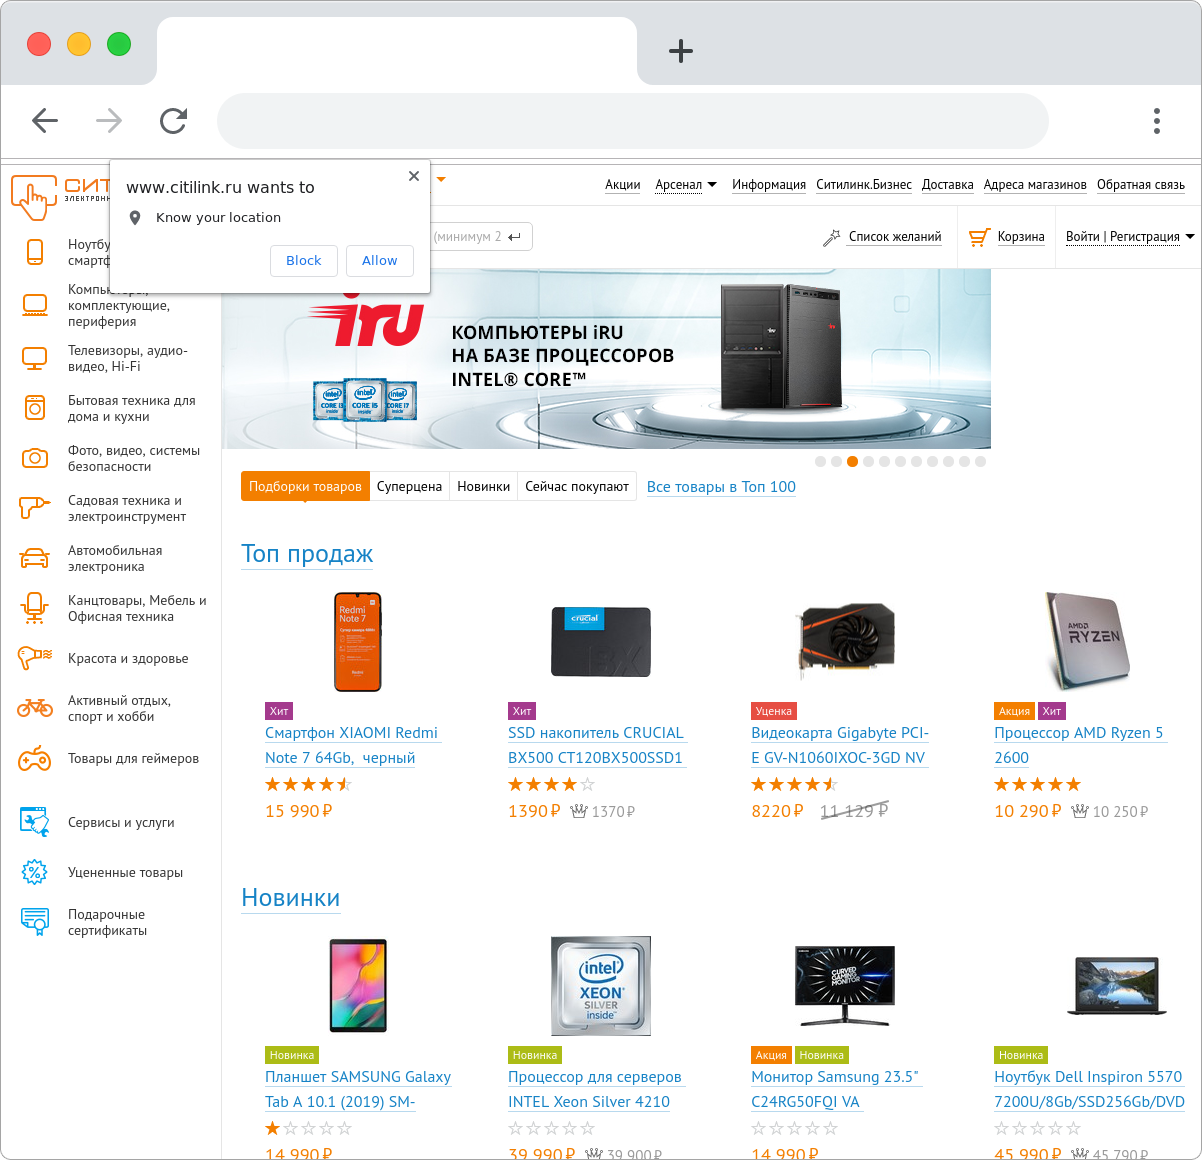This screenshot has height=1160, width=1202.
Task: Open Список желаний link
Action: click(x=895, y=237)
